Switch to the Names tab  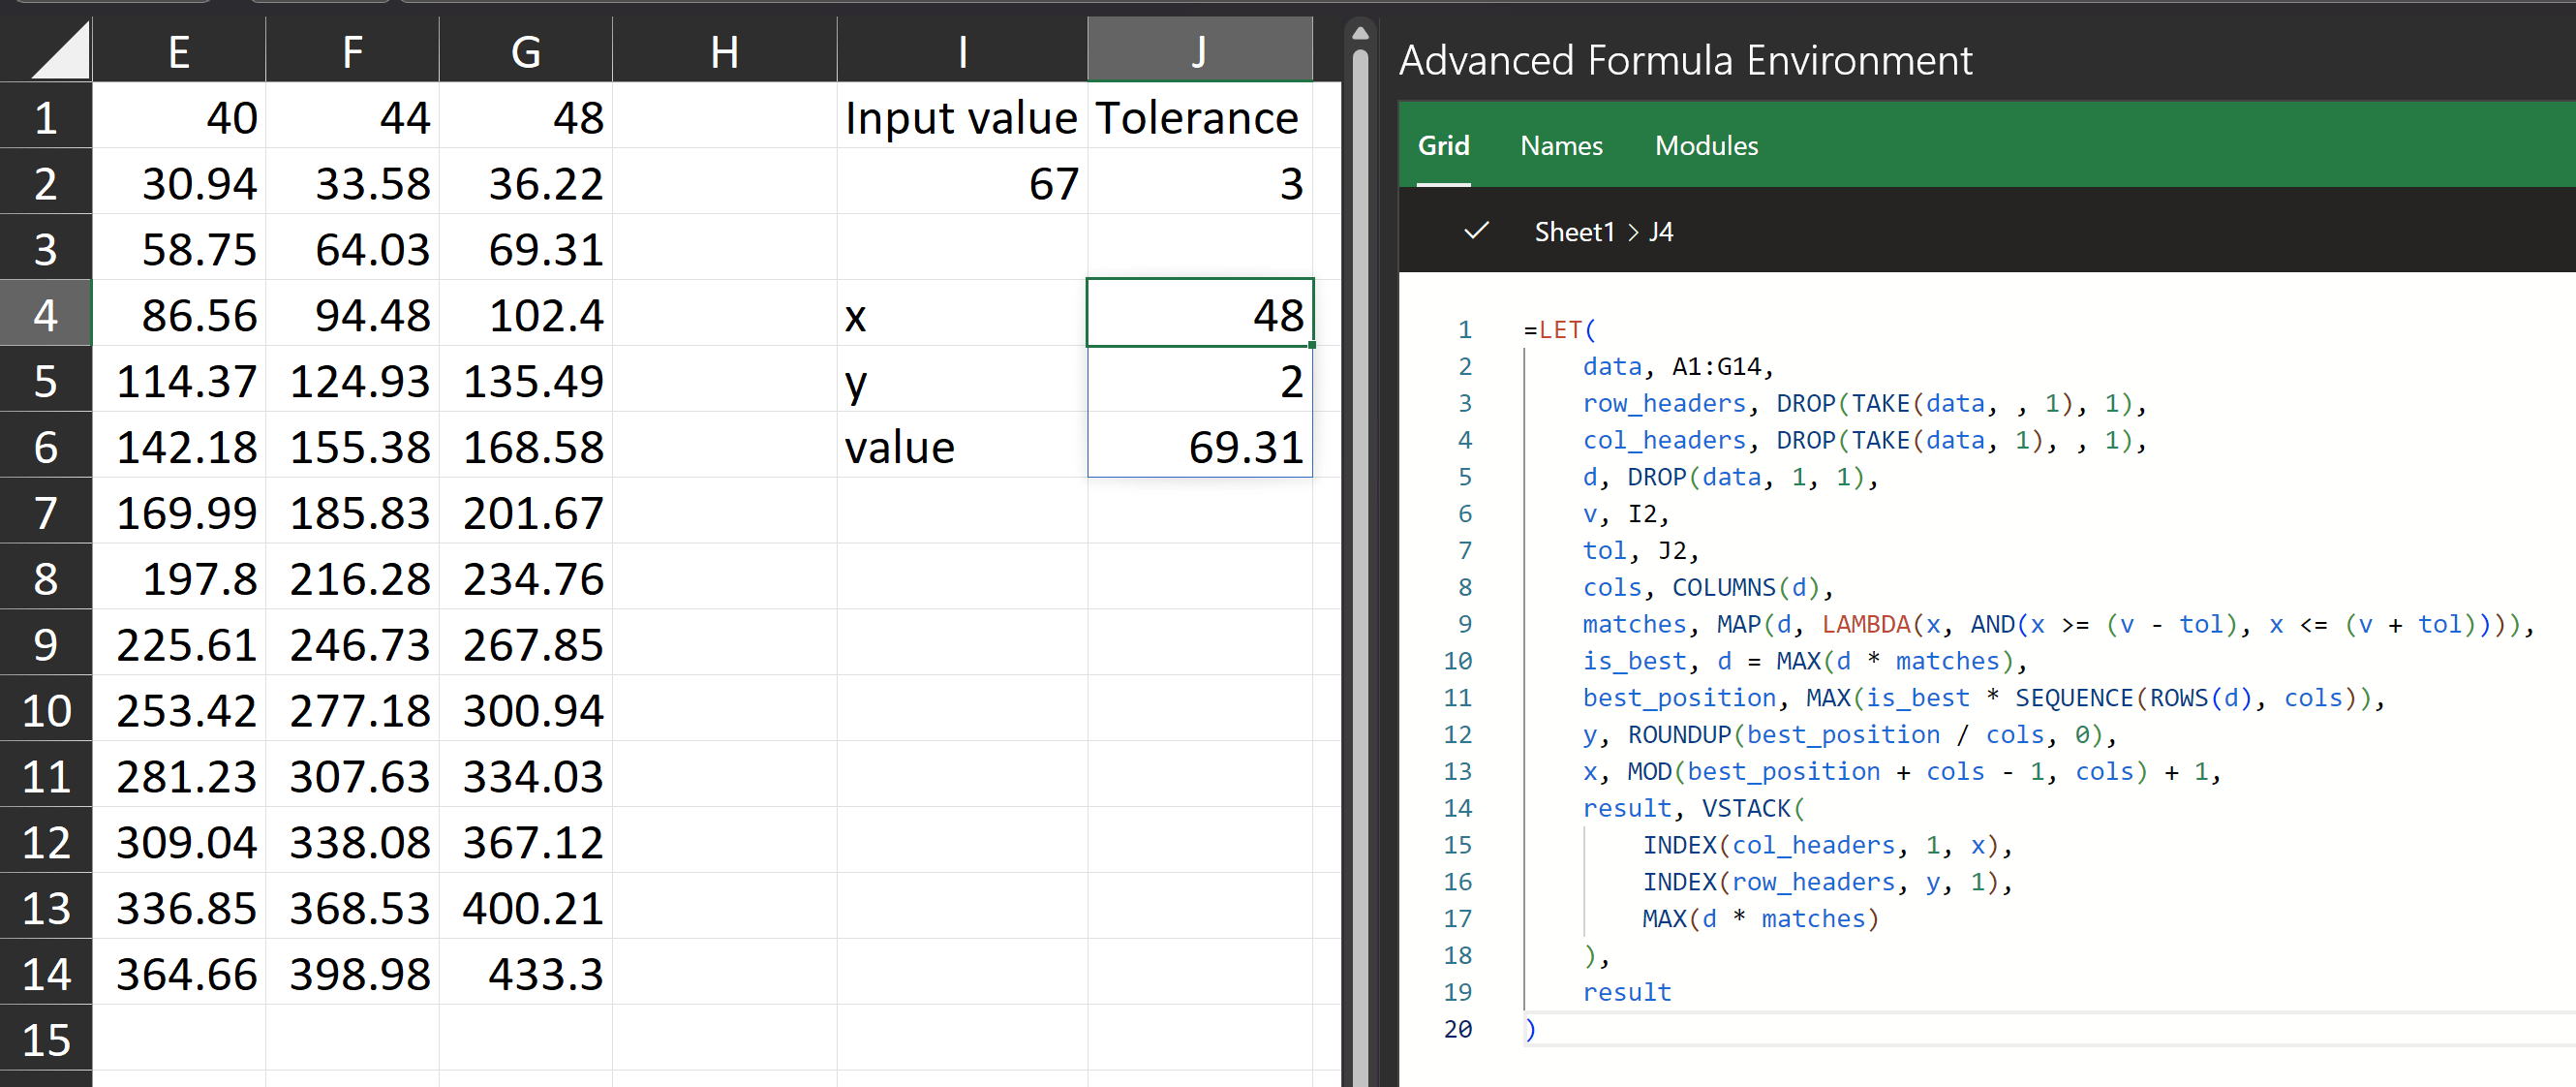1560,146
